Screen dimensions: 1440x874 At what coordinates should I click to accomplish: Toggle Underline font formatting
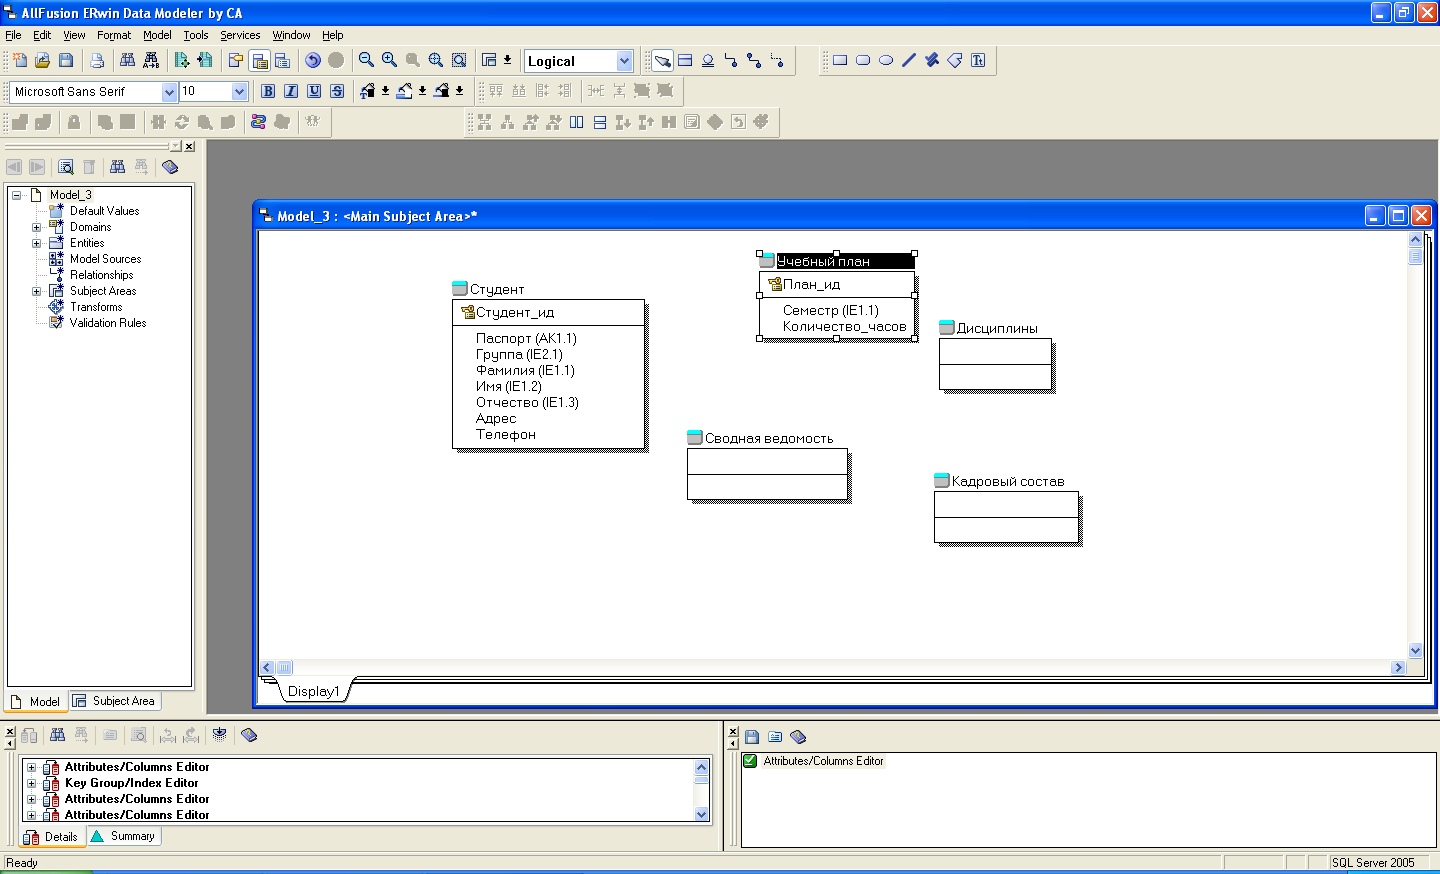pos(314,91)
